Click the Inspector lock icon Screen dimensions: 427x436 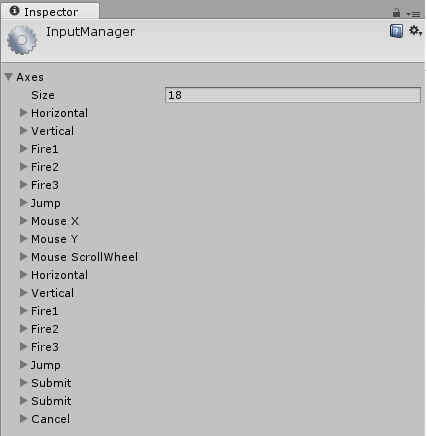click(396, 13)
